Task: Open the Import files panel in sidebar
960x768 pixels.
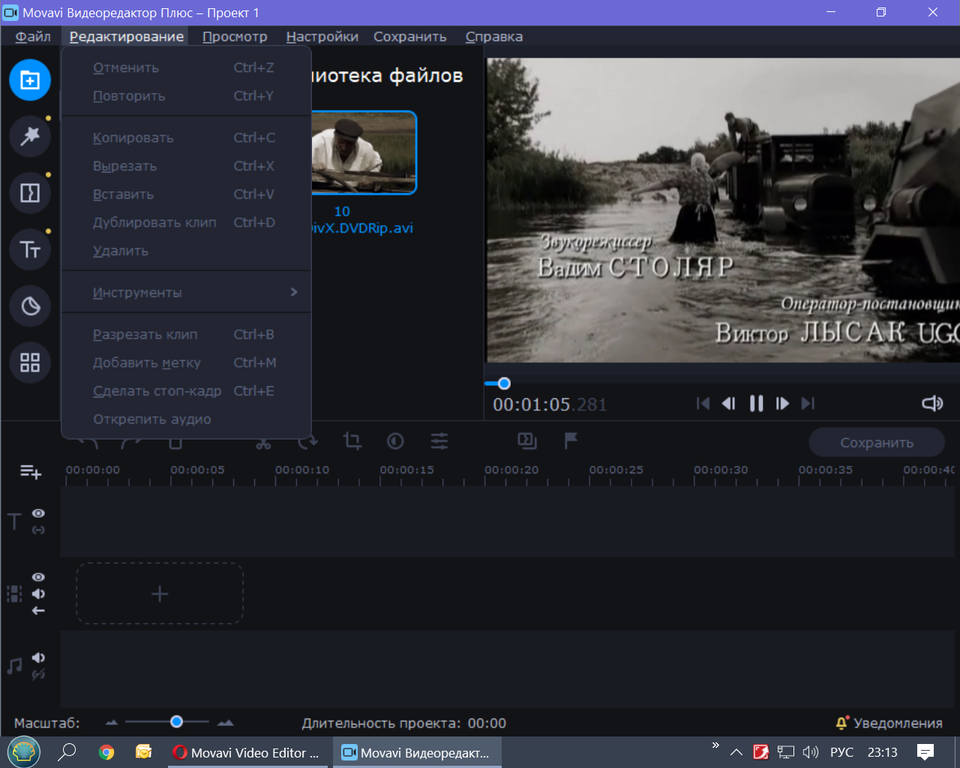Action: (x=30, y=80)
